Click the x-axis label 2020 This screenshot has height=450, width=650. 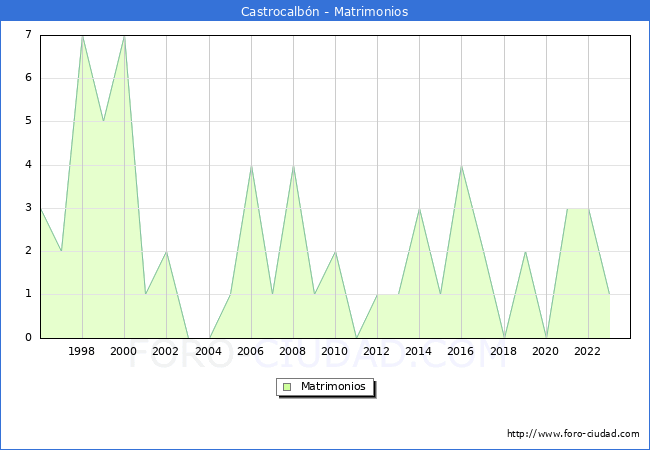[546, 351]
